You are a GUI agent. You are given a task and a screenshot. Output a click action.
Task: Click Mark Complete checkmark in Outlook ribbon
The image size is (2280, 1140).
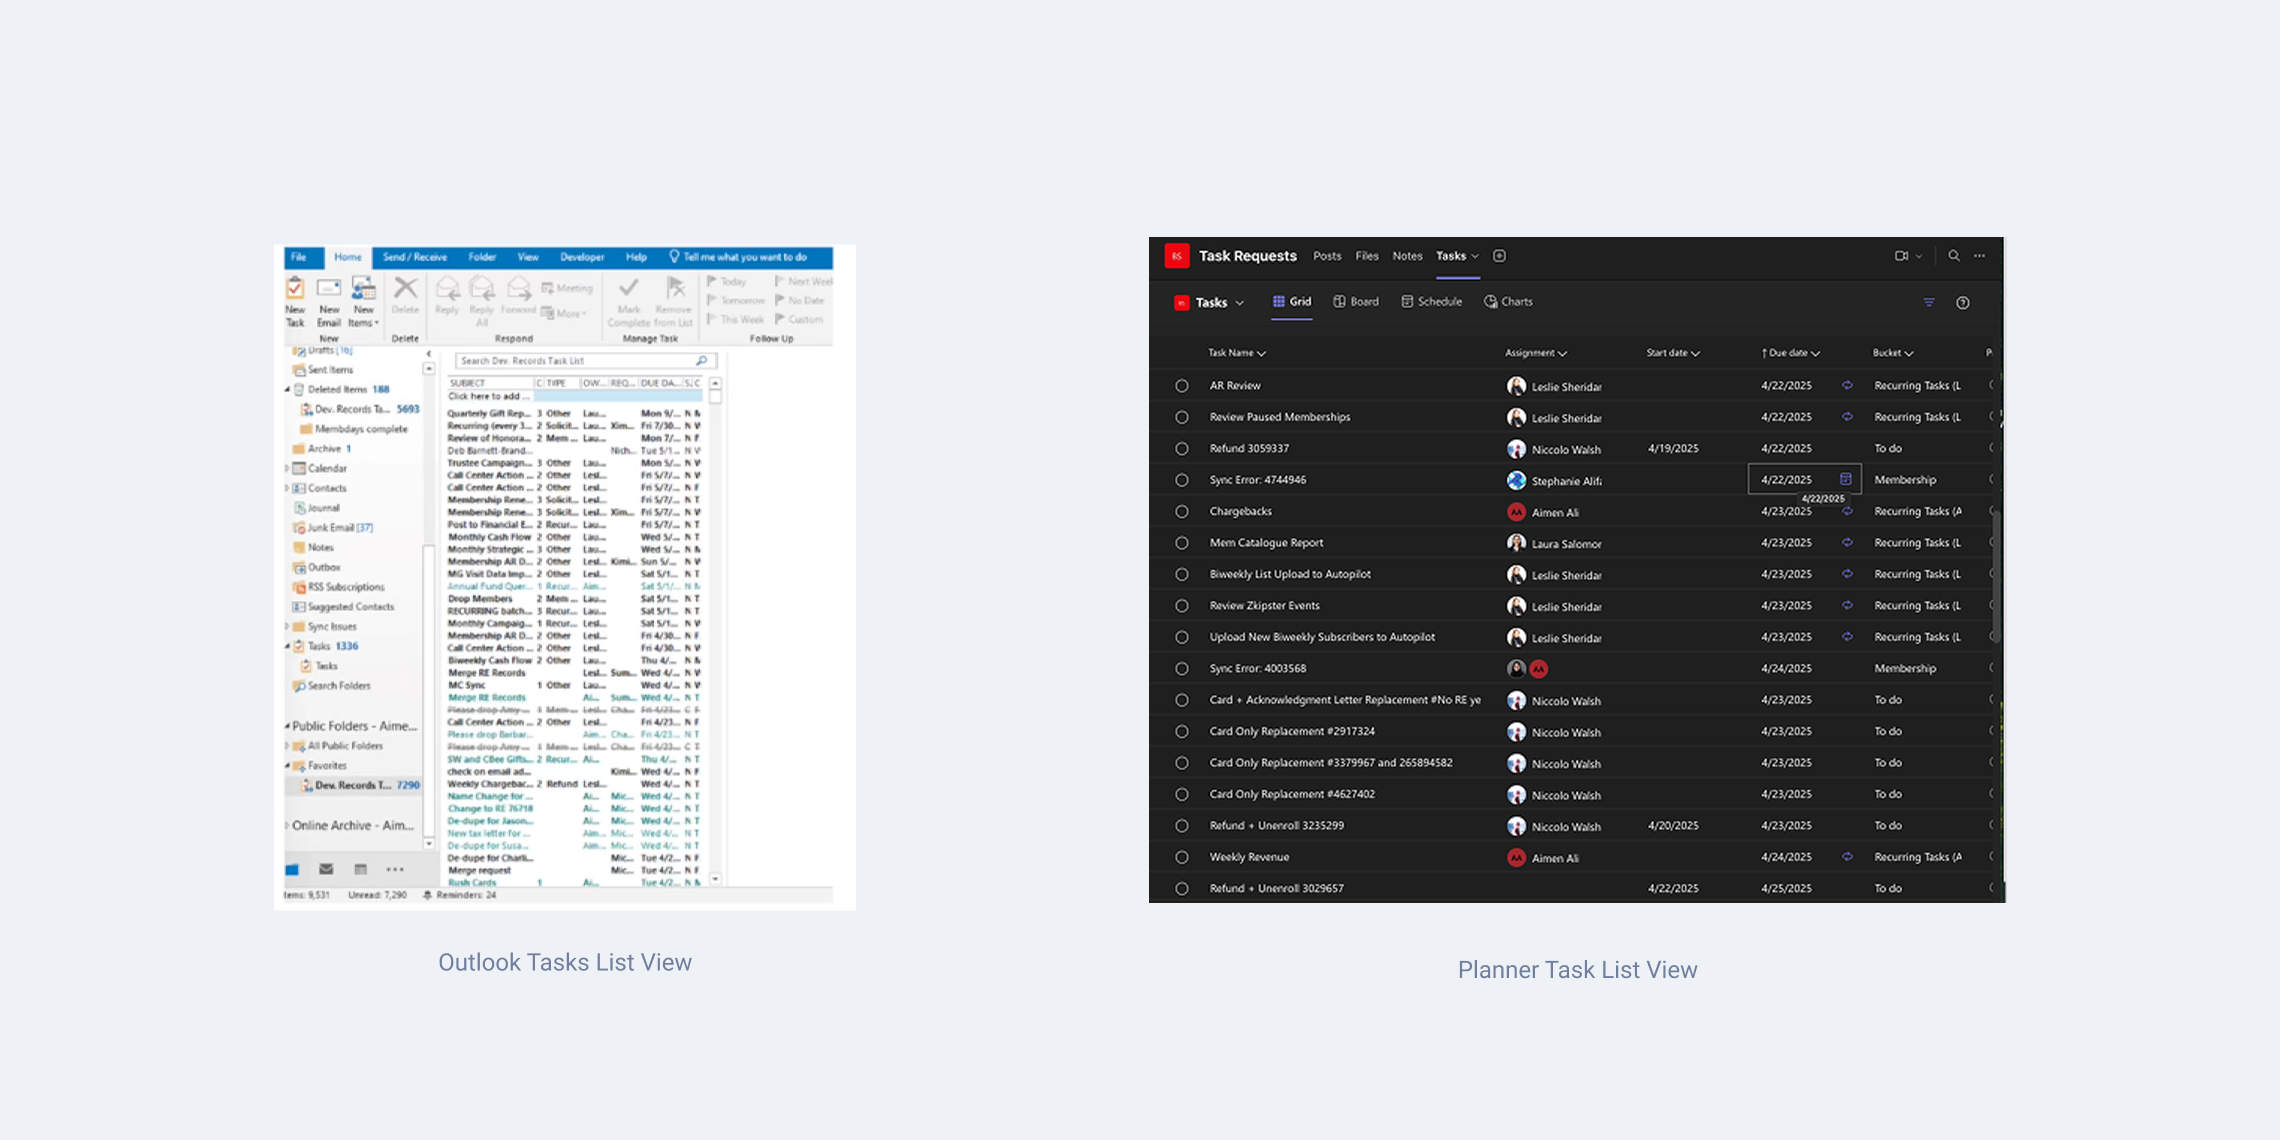[x=628, y=289]
